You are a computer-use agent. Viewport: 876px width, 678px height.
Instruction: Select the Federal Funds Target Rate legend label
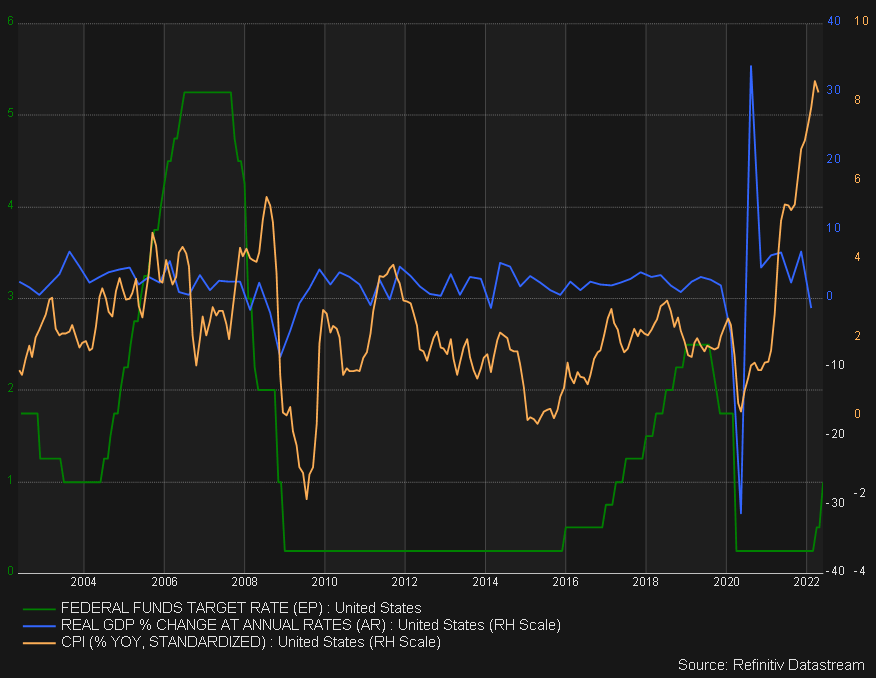point(241,608)
